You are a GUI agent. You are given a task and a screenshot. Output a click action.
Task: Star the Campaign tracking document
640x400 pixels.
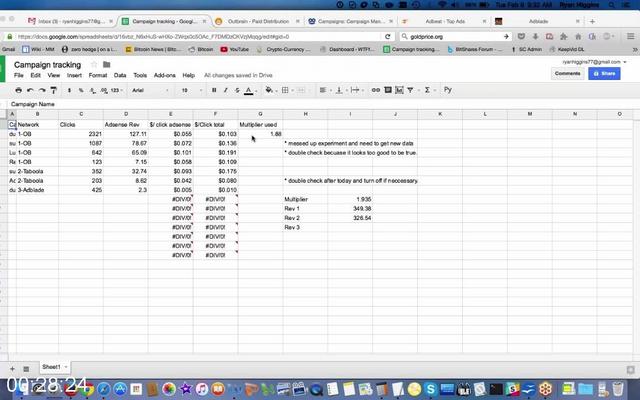tap(94, 64)
